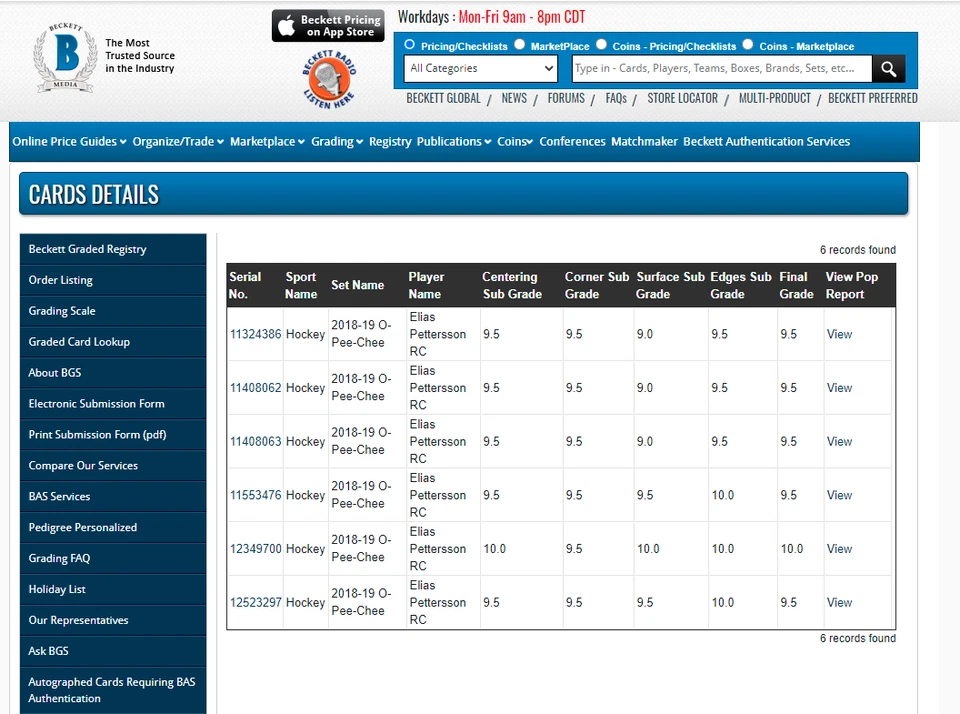View pop report for serial 12523297
Screen dimensions: 960x714
point(839,603)
